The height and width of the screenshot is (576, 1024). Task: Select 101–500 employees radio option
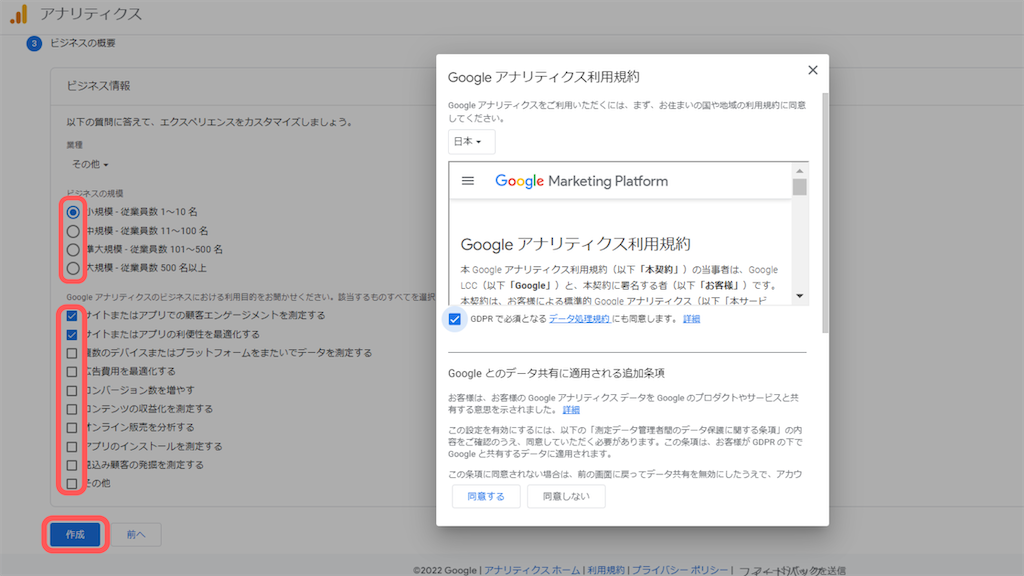click(73, 249)
